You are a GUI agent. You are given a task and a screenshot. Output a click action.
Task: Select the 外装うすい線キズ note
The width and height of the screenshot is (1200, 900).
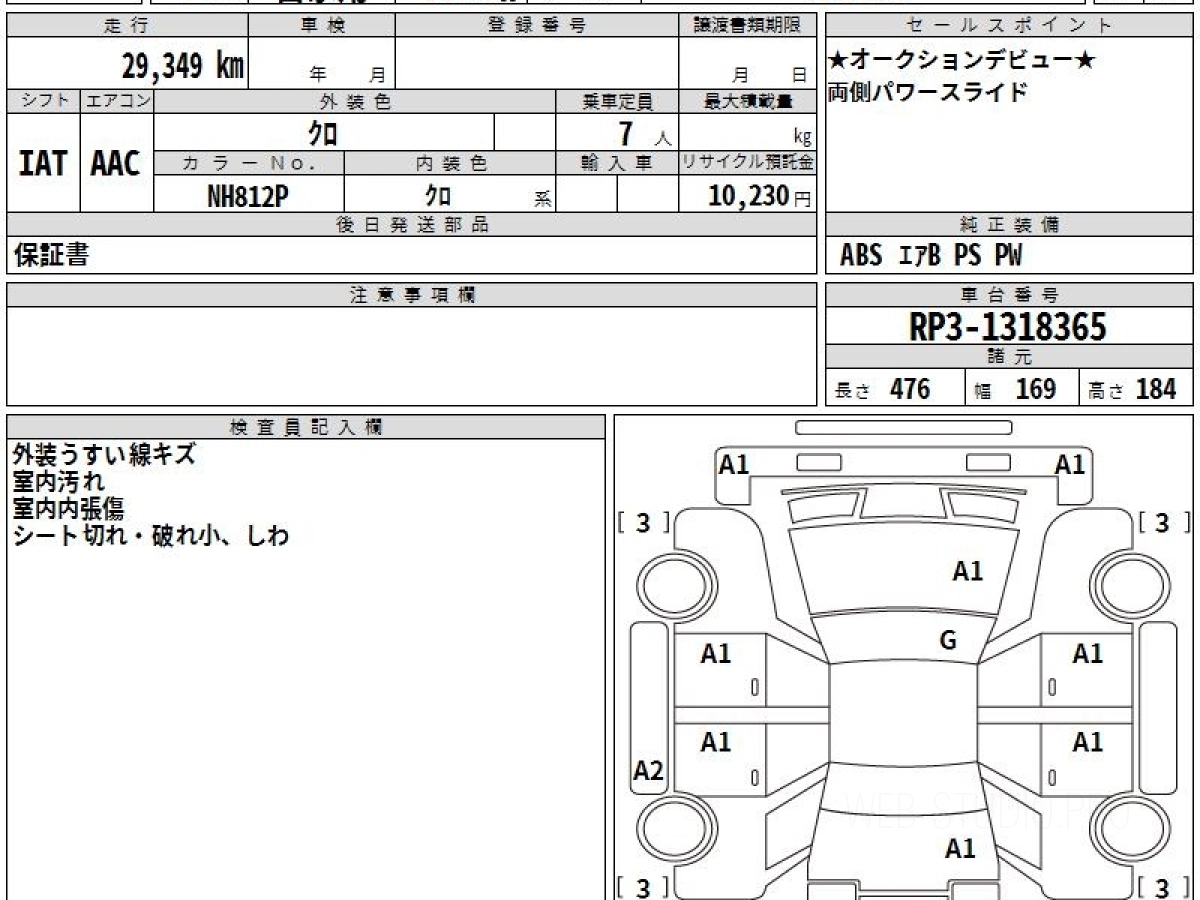[105, 454]
